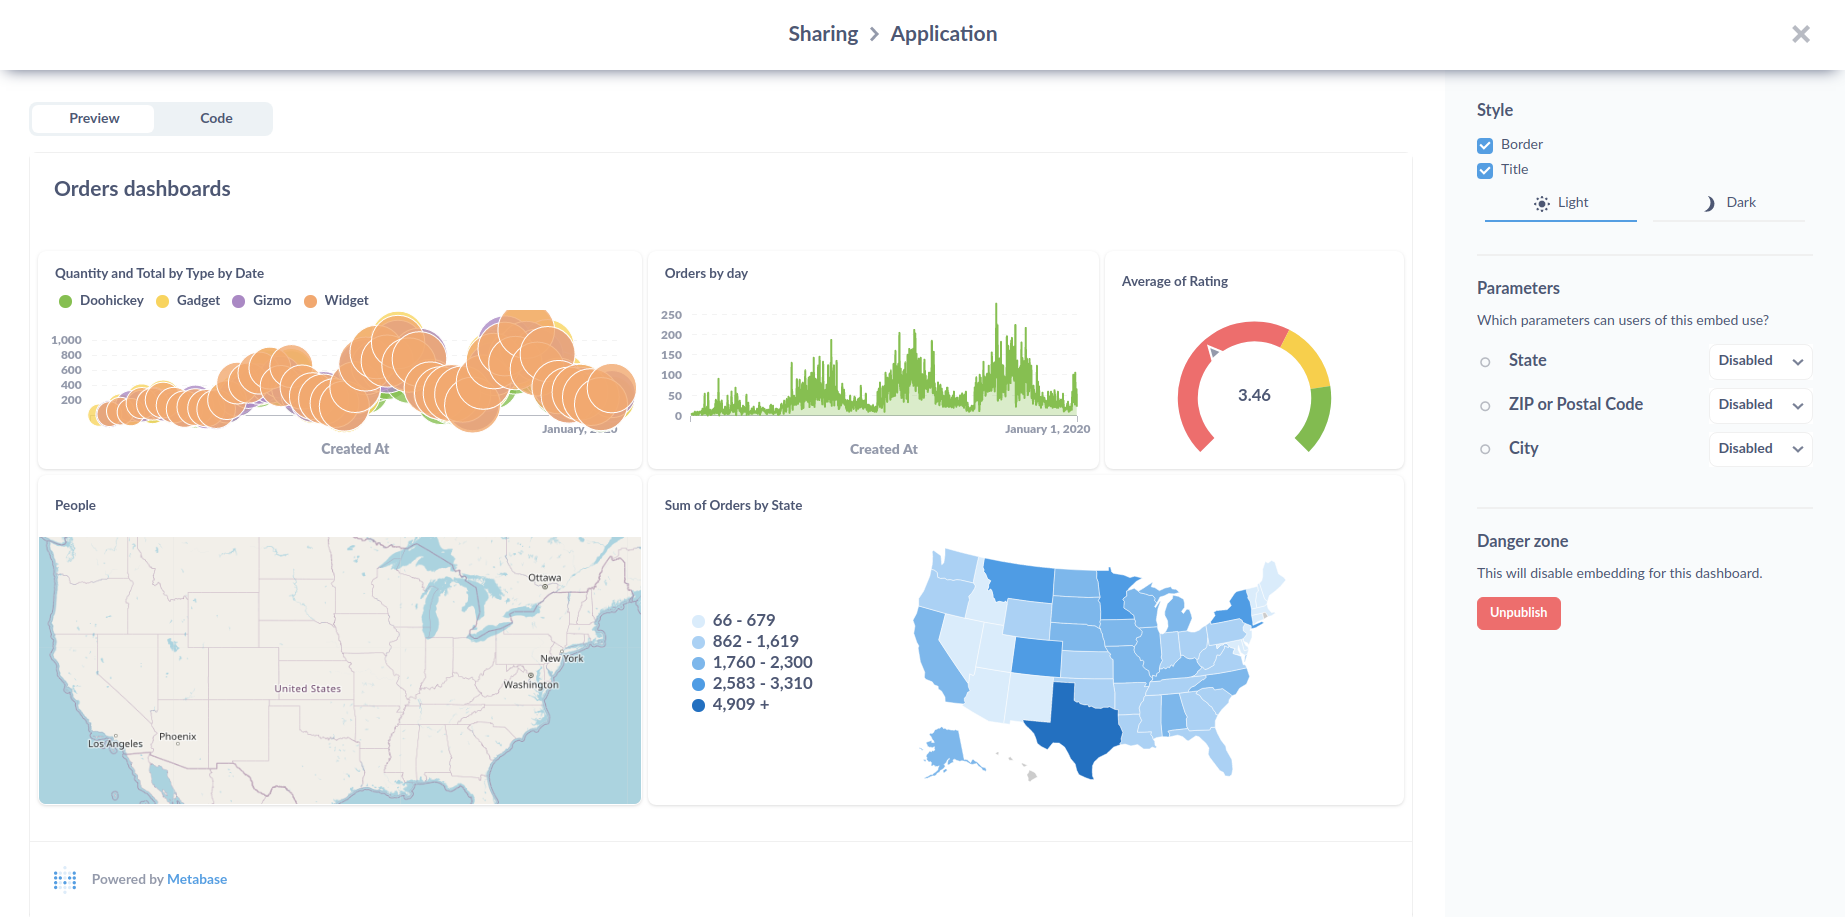Switch to the Code tab

(x=215, y=118)
